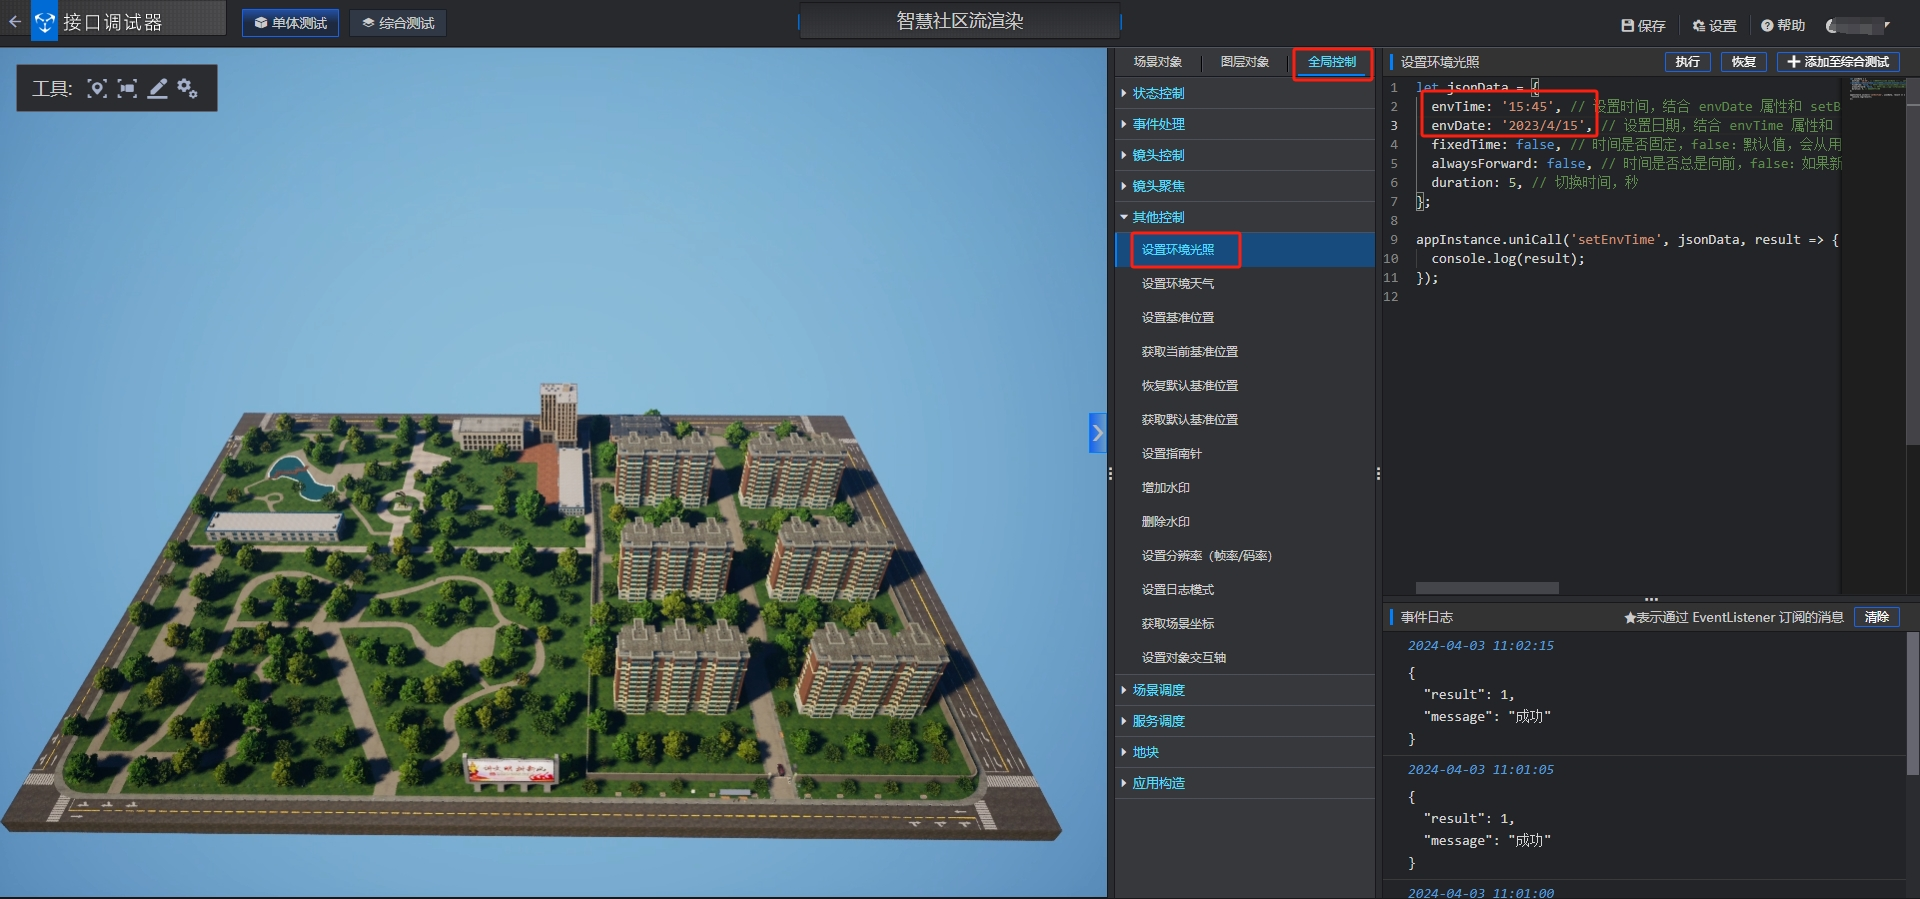Expand the 镜头聚焦 group
The width and height of the screenshot is (1920, 899).
pos(1245,186)
